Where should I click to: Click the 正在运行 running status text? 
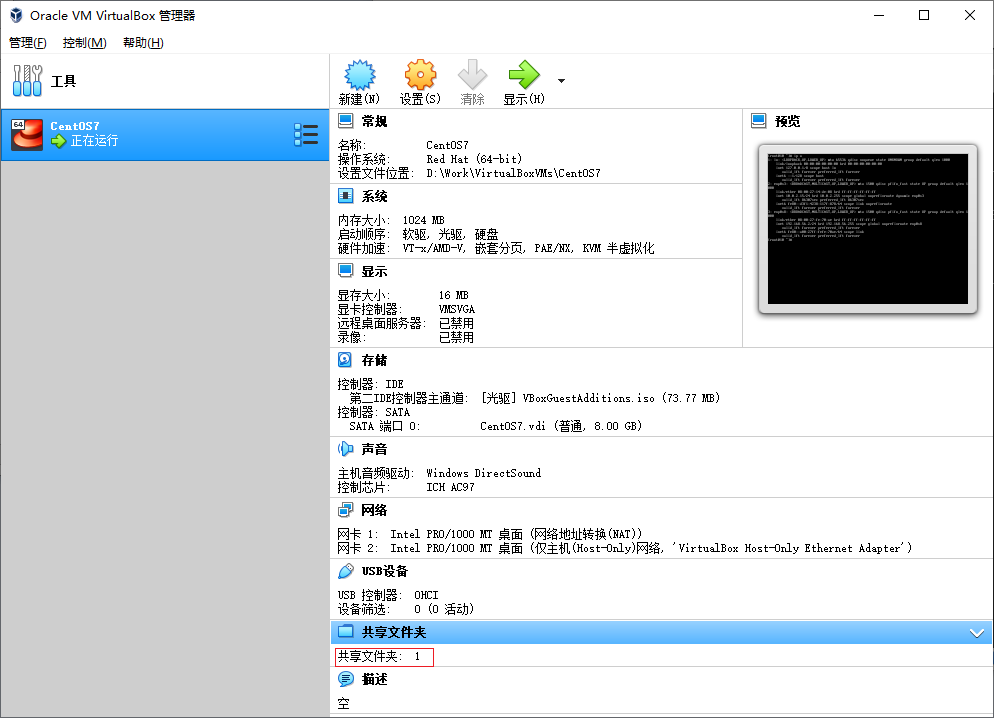94,141
